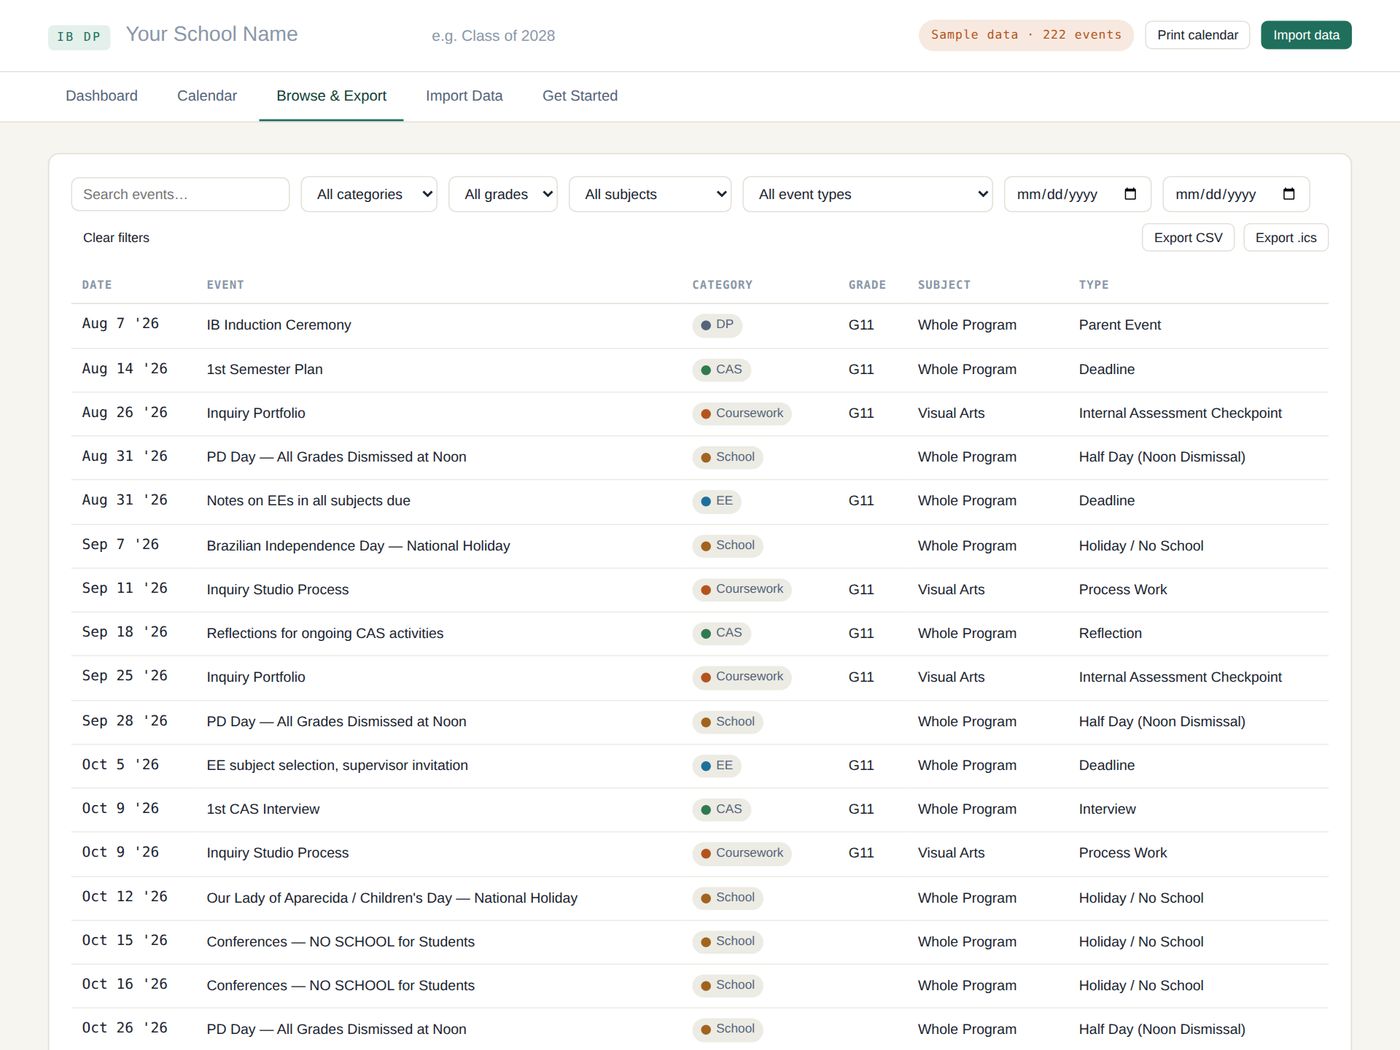Click the Export CSV button

coord(1188,238)
